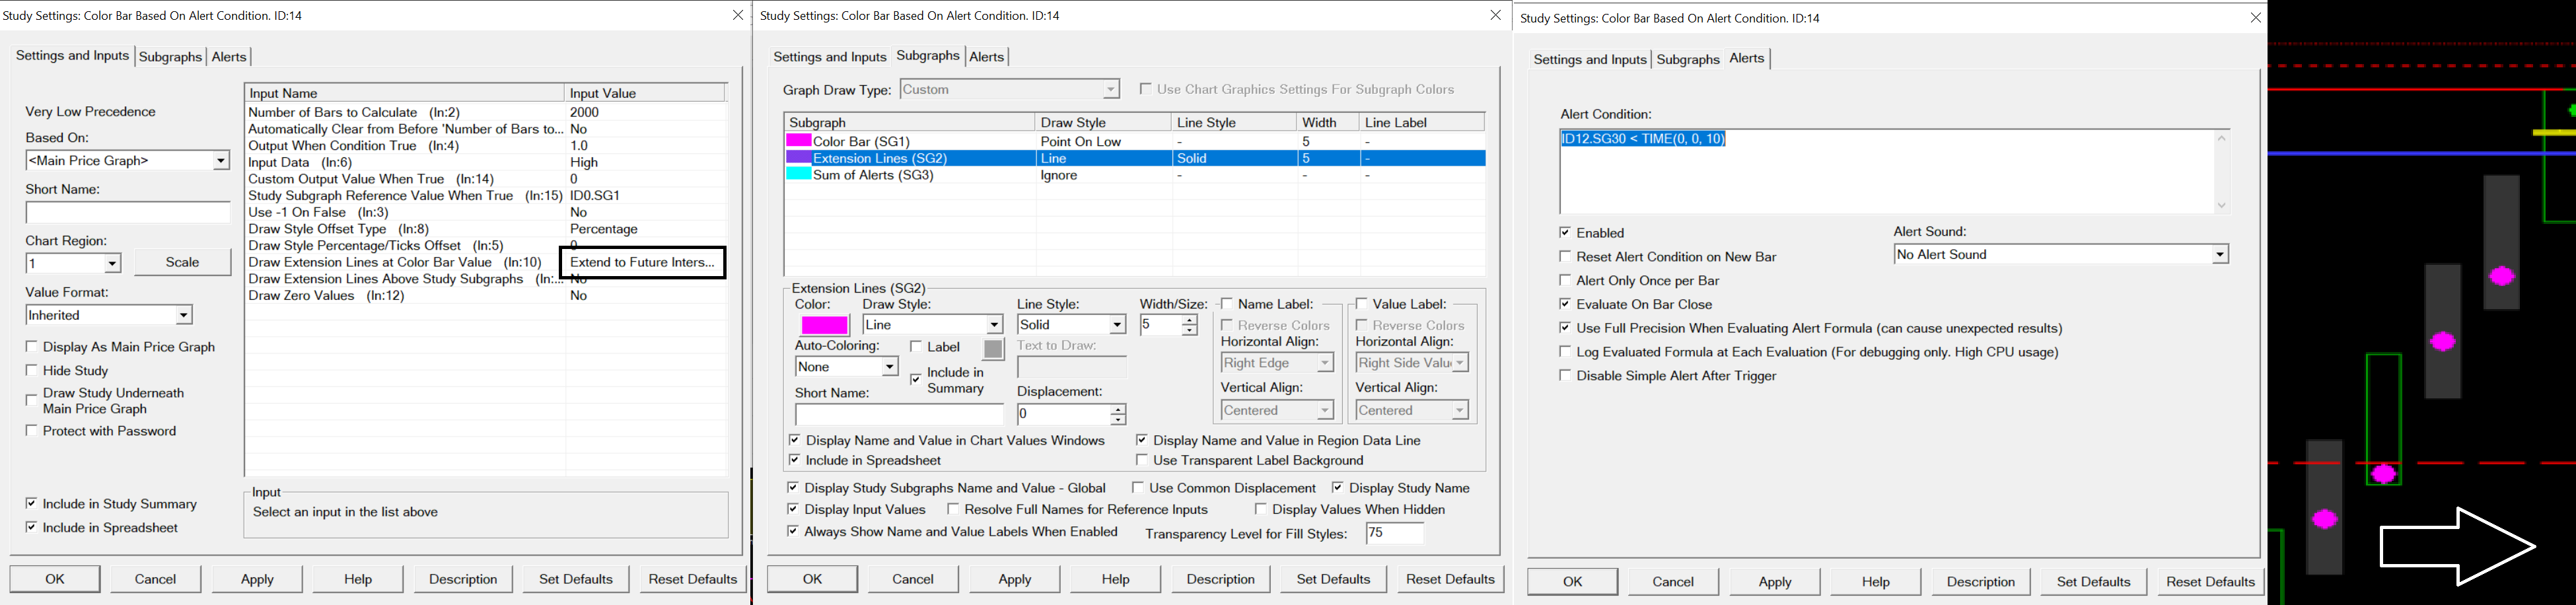Viewport: 2576px width, 605px height.
Task: Open Settings and Inputs tab in right dialog
Action: [x=1589, y=60]
